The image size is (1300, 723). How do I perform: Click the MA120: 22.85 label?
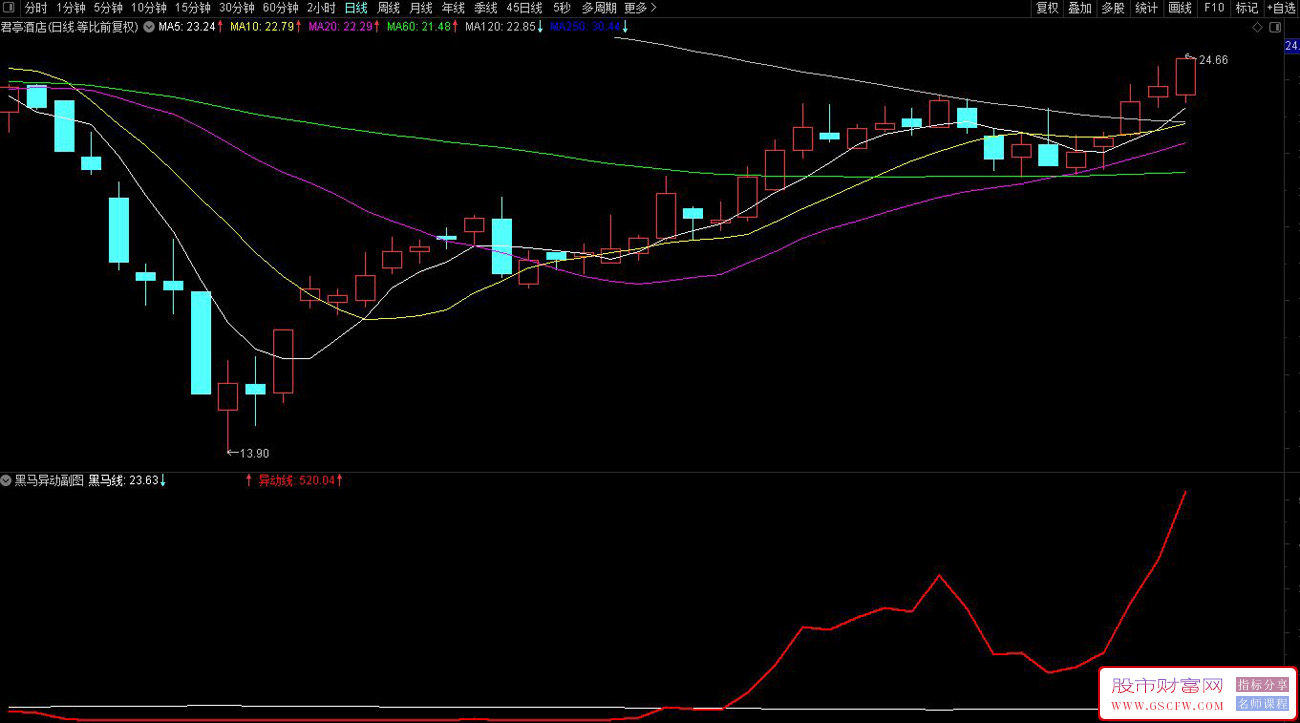click(x=501, y=28)
